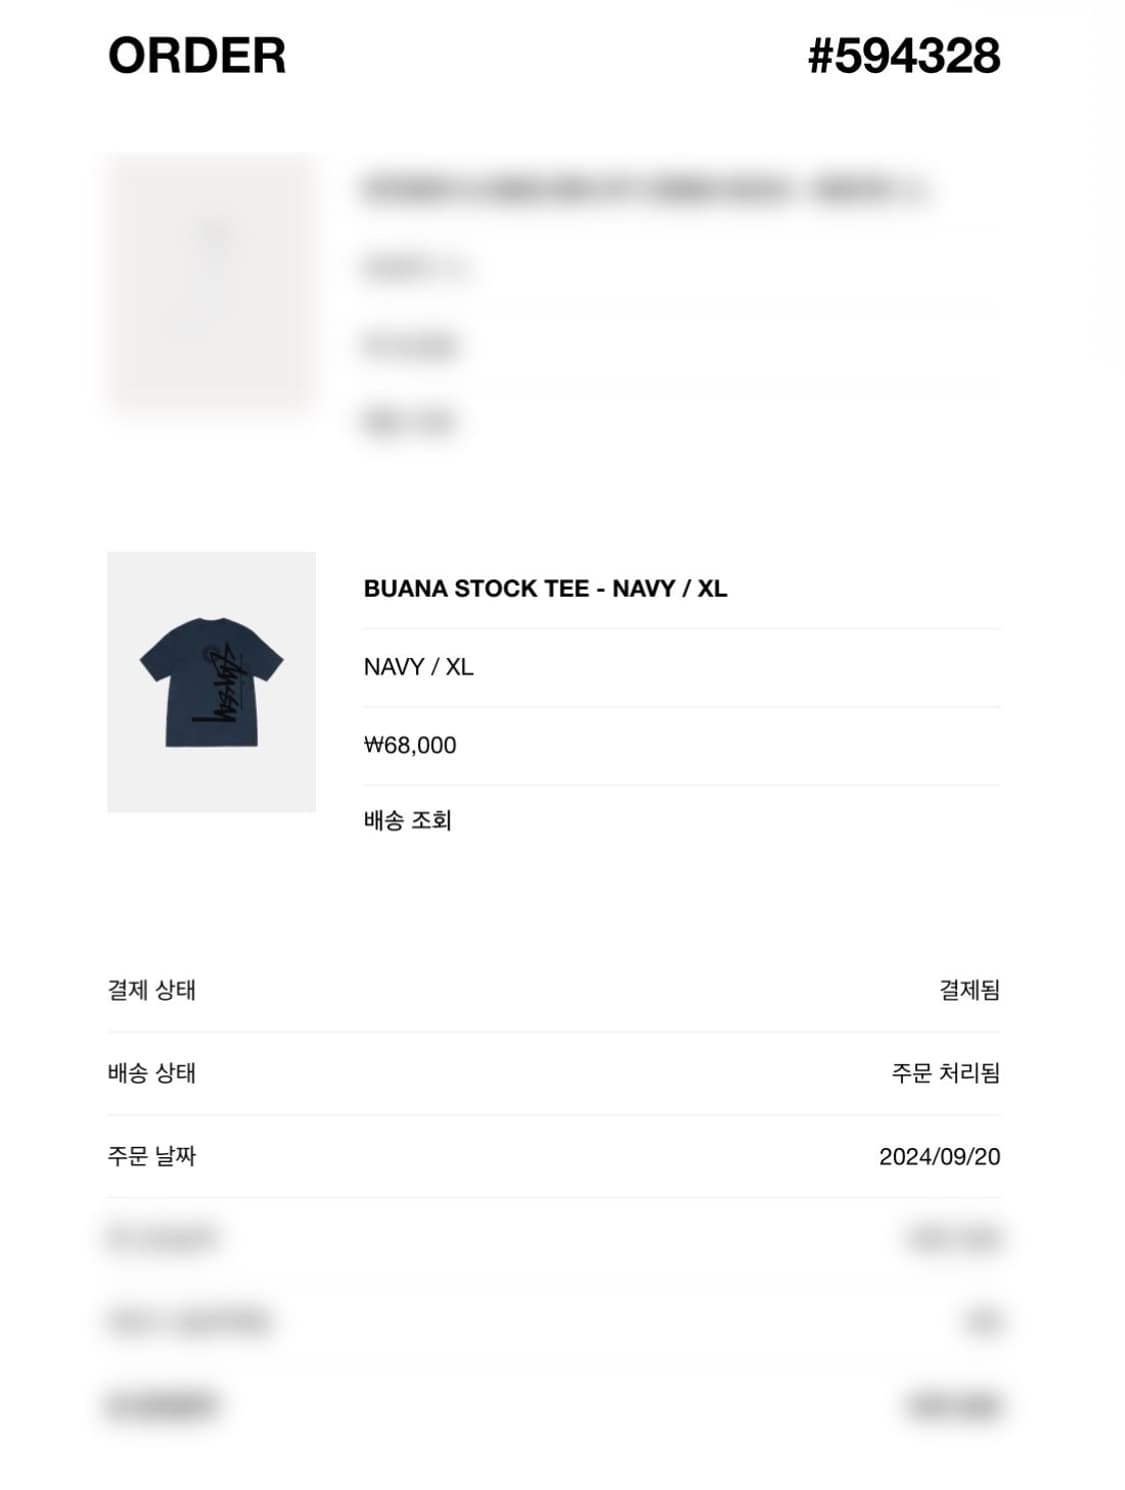This screenshot has height=1490, width=1125.
Task: Click the blurred first item price
Action: pyautogui.click(x=410, y=346)
